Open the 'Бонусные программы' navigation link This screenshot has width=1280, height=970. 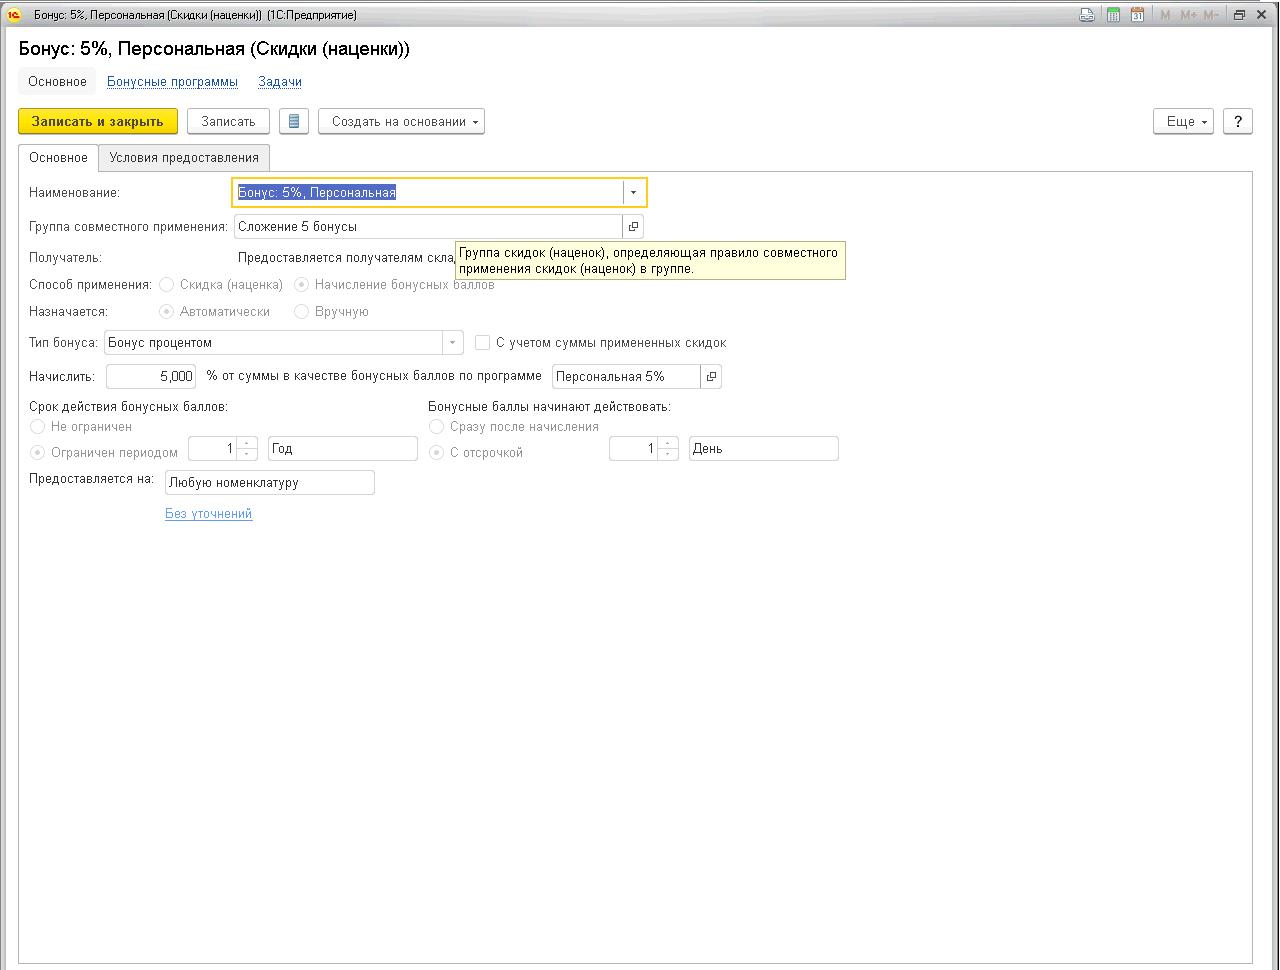point(172,81)
